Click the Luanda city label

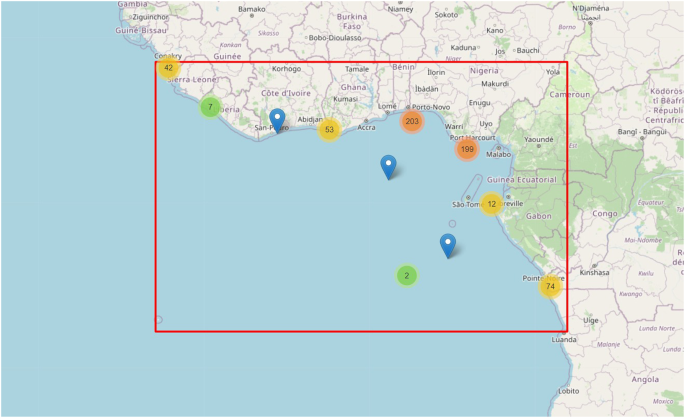pyautogui.click(x=564, y=339)
